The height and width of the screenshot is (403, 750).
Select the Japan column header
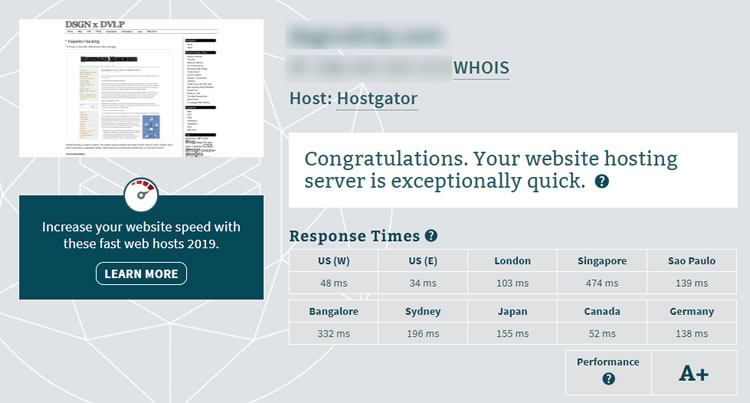click(512, 311)
